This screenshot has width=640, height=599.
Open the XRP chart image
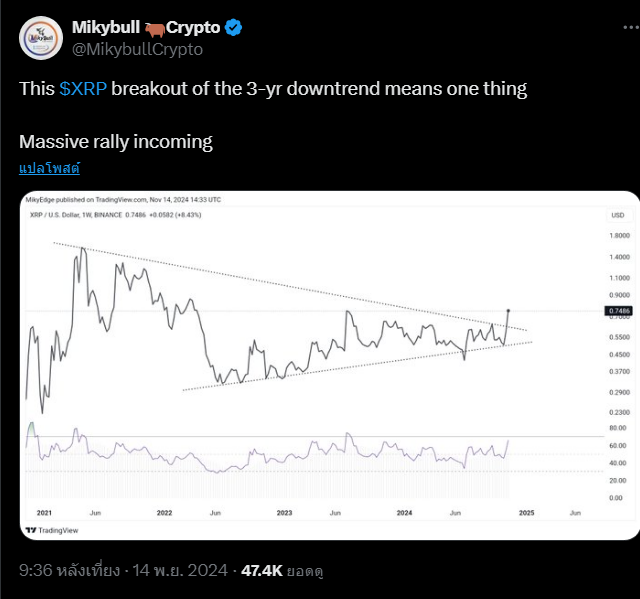click(329, 365)
